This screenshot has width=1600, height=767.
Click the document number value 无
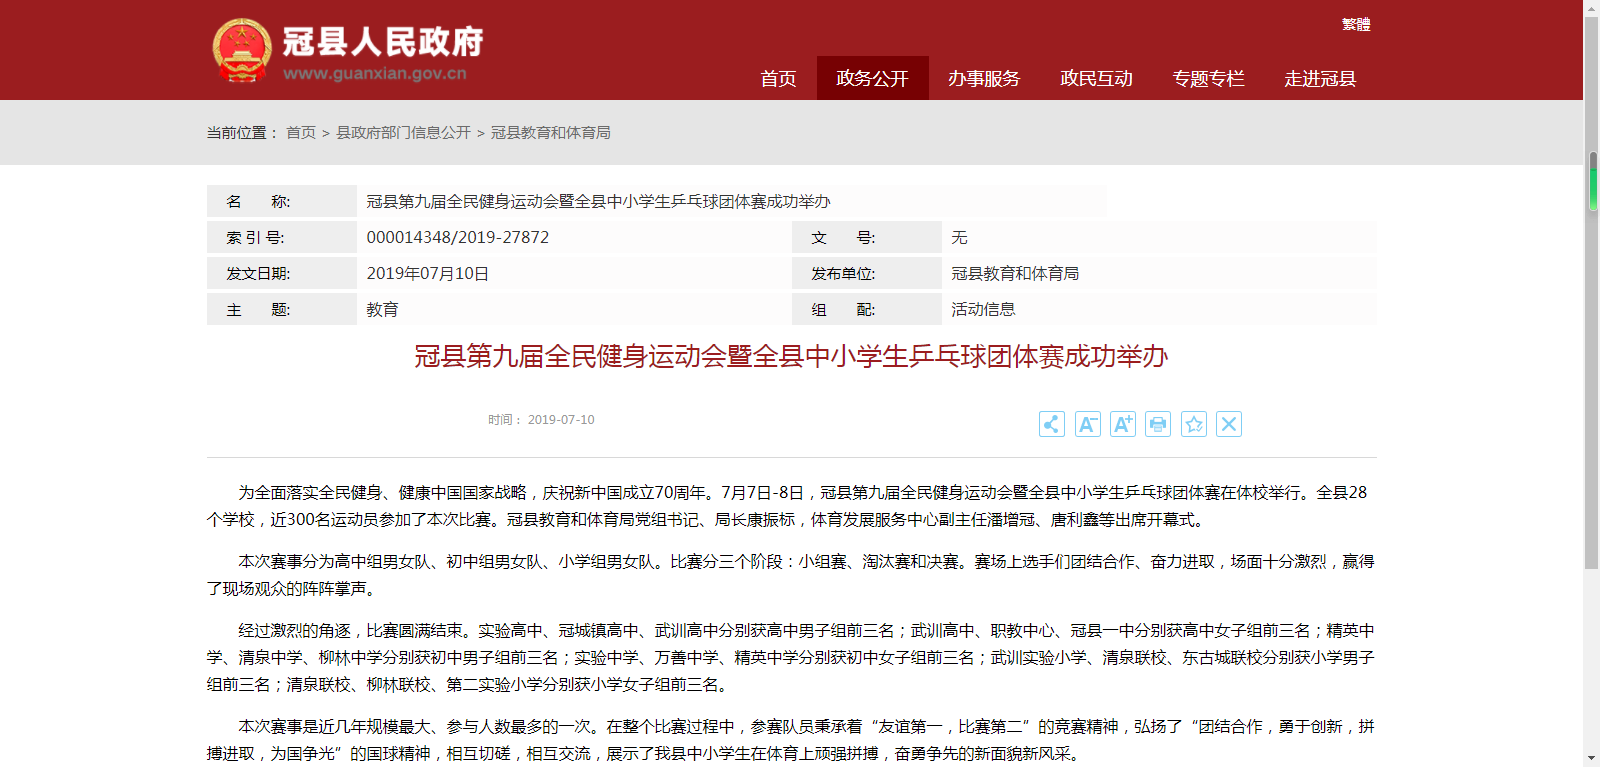959,237
